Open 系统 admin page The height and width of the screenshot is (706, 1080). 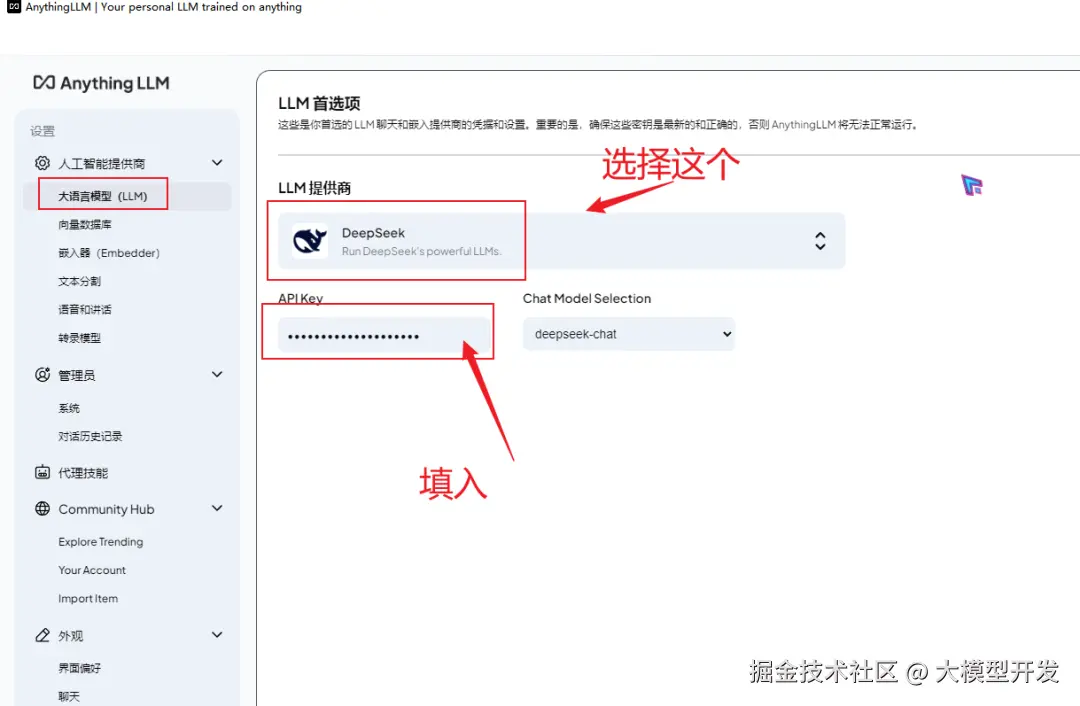tap(69, 408)
